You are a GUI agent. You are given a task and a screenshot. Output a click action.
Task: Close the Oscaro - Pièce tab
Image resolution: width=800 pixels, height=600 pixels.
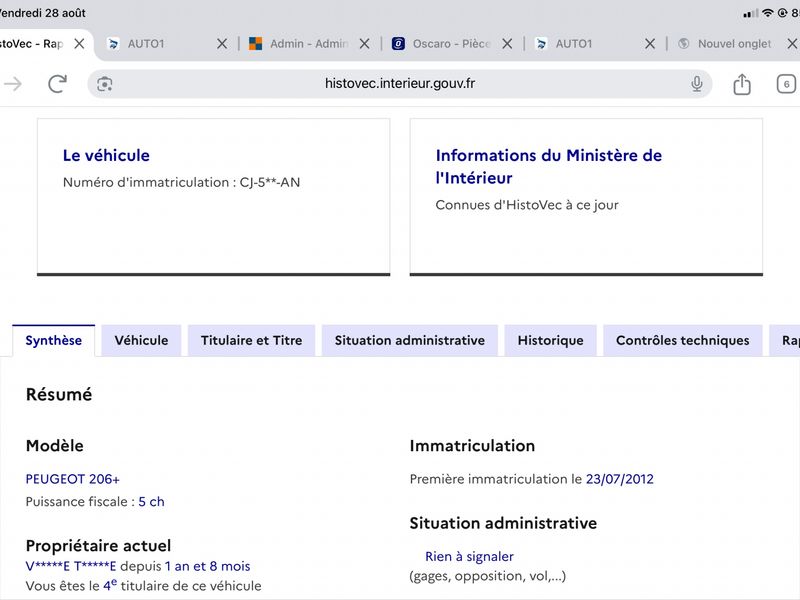[x=507, y=44]
